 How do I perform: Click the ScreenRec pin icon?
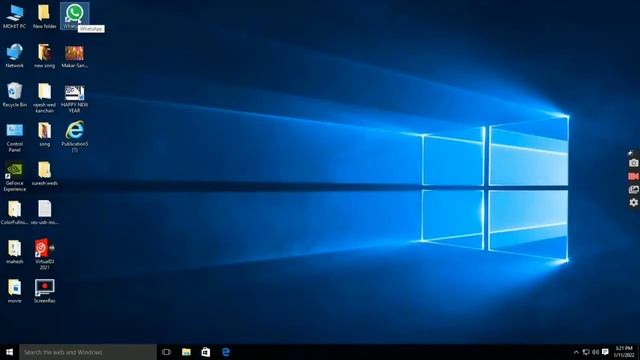pos(630,153)
